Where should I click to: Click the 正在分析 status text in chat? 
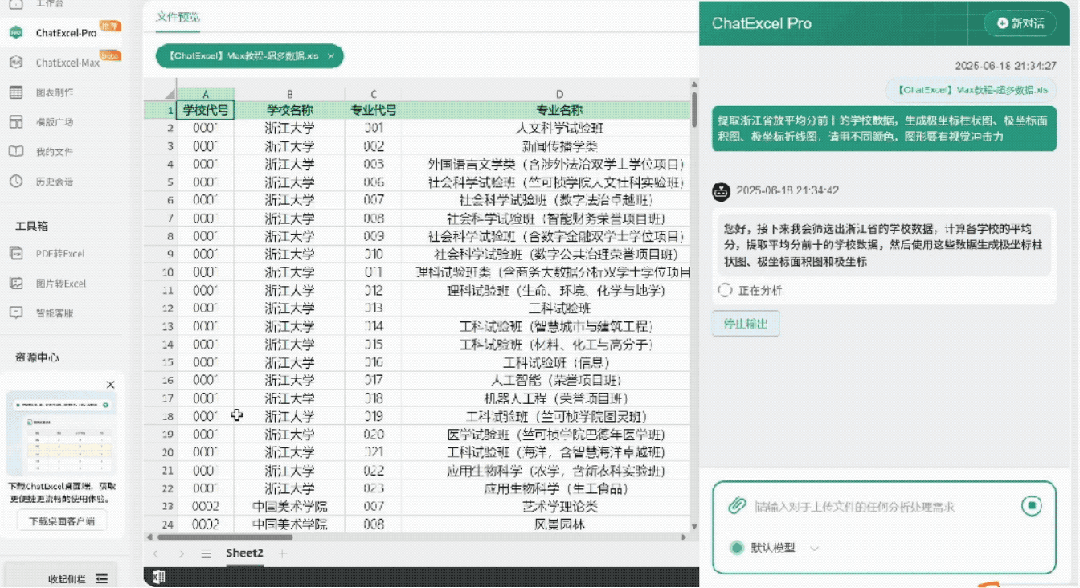[760, 291]
